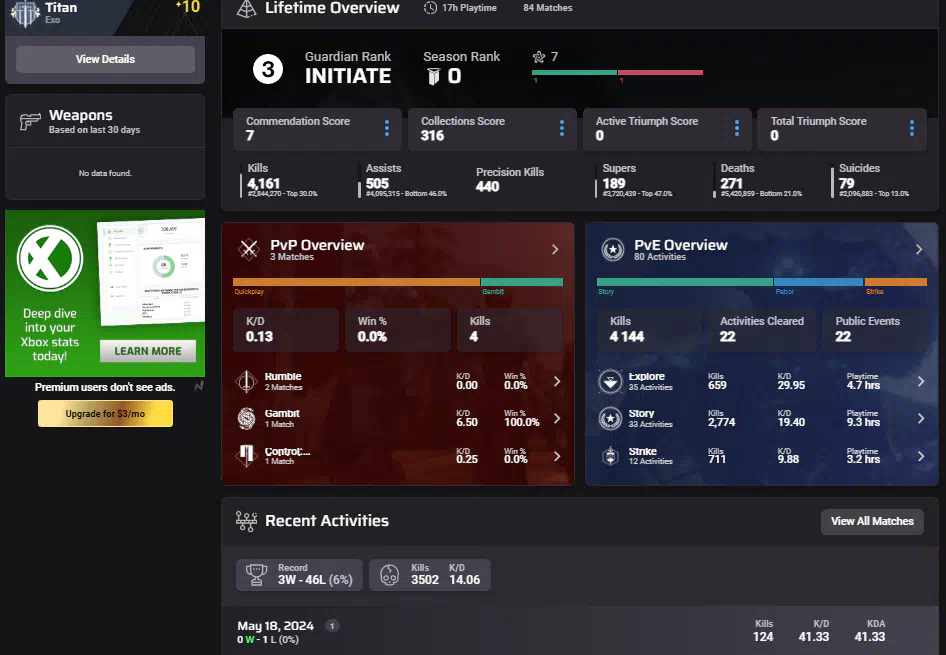Click the Learn More Xbox stats ad
This screenshot has width=946, height=655.
[x=147, y=351]
